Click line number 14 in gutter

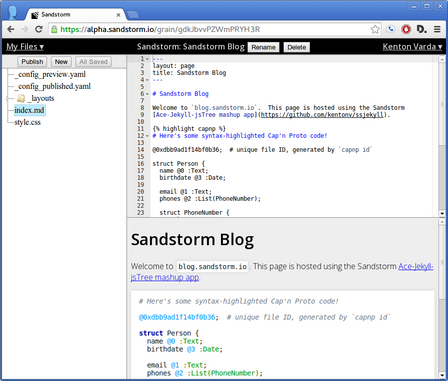point(141,150)
